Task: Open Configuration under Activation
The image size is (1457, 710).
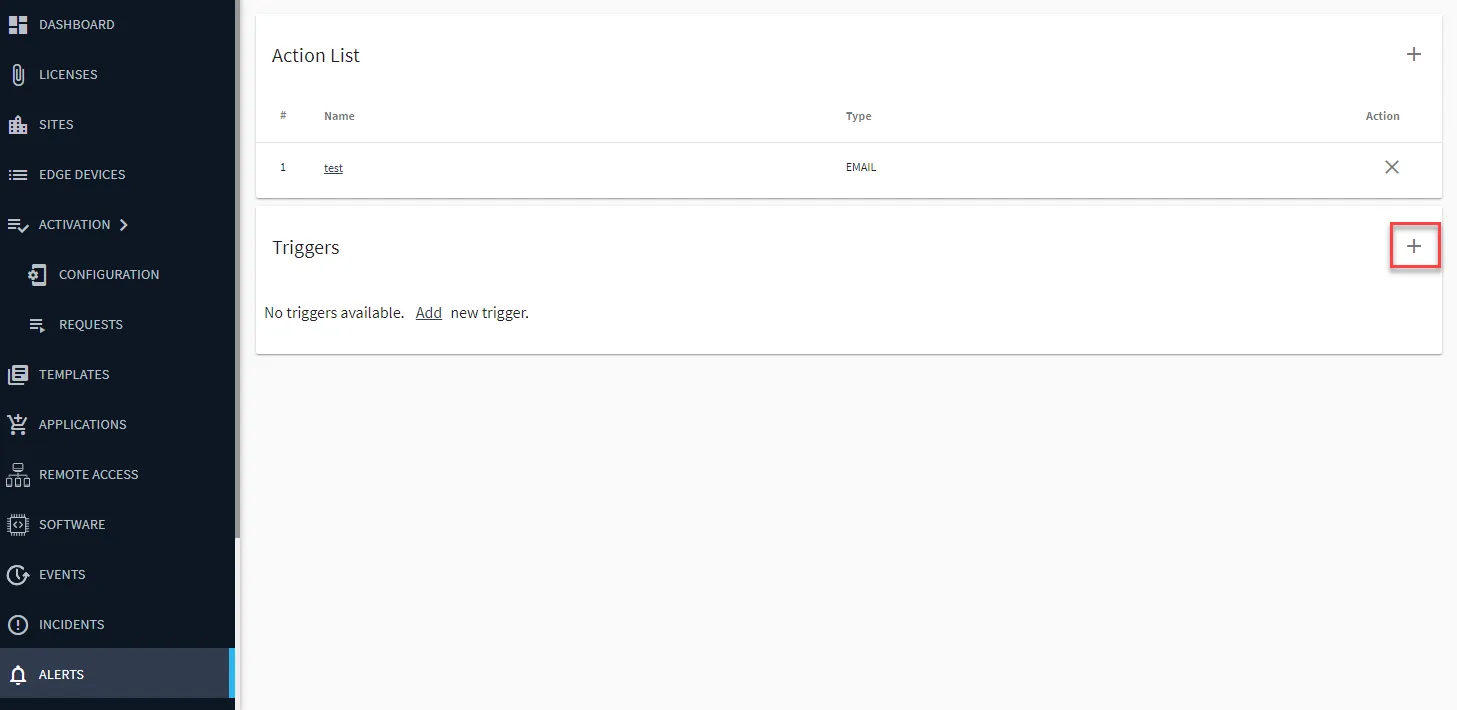Action: (x=109, y=274)
